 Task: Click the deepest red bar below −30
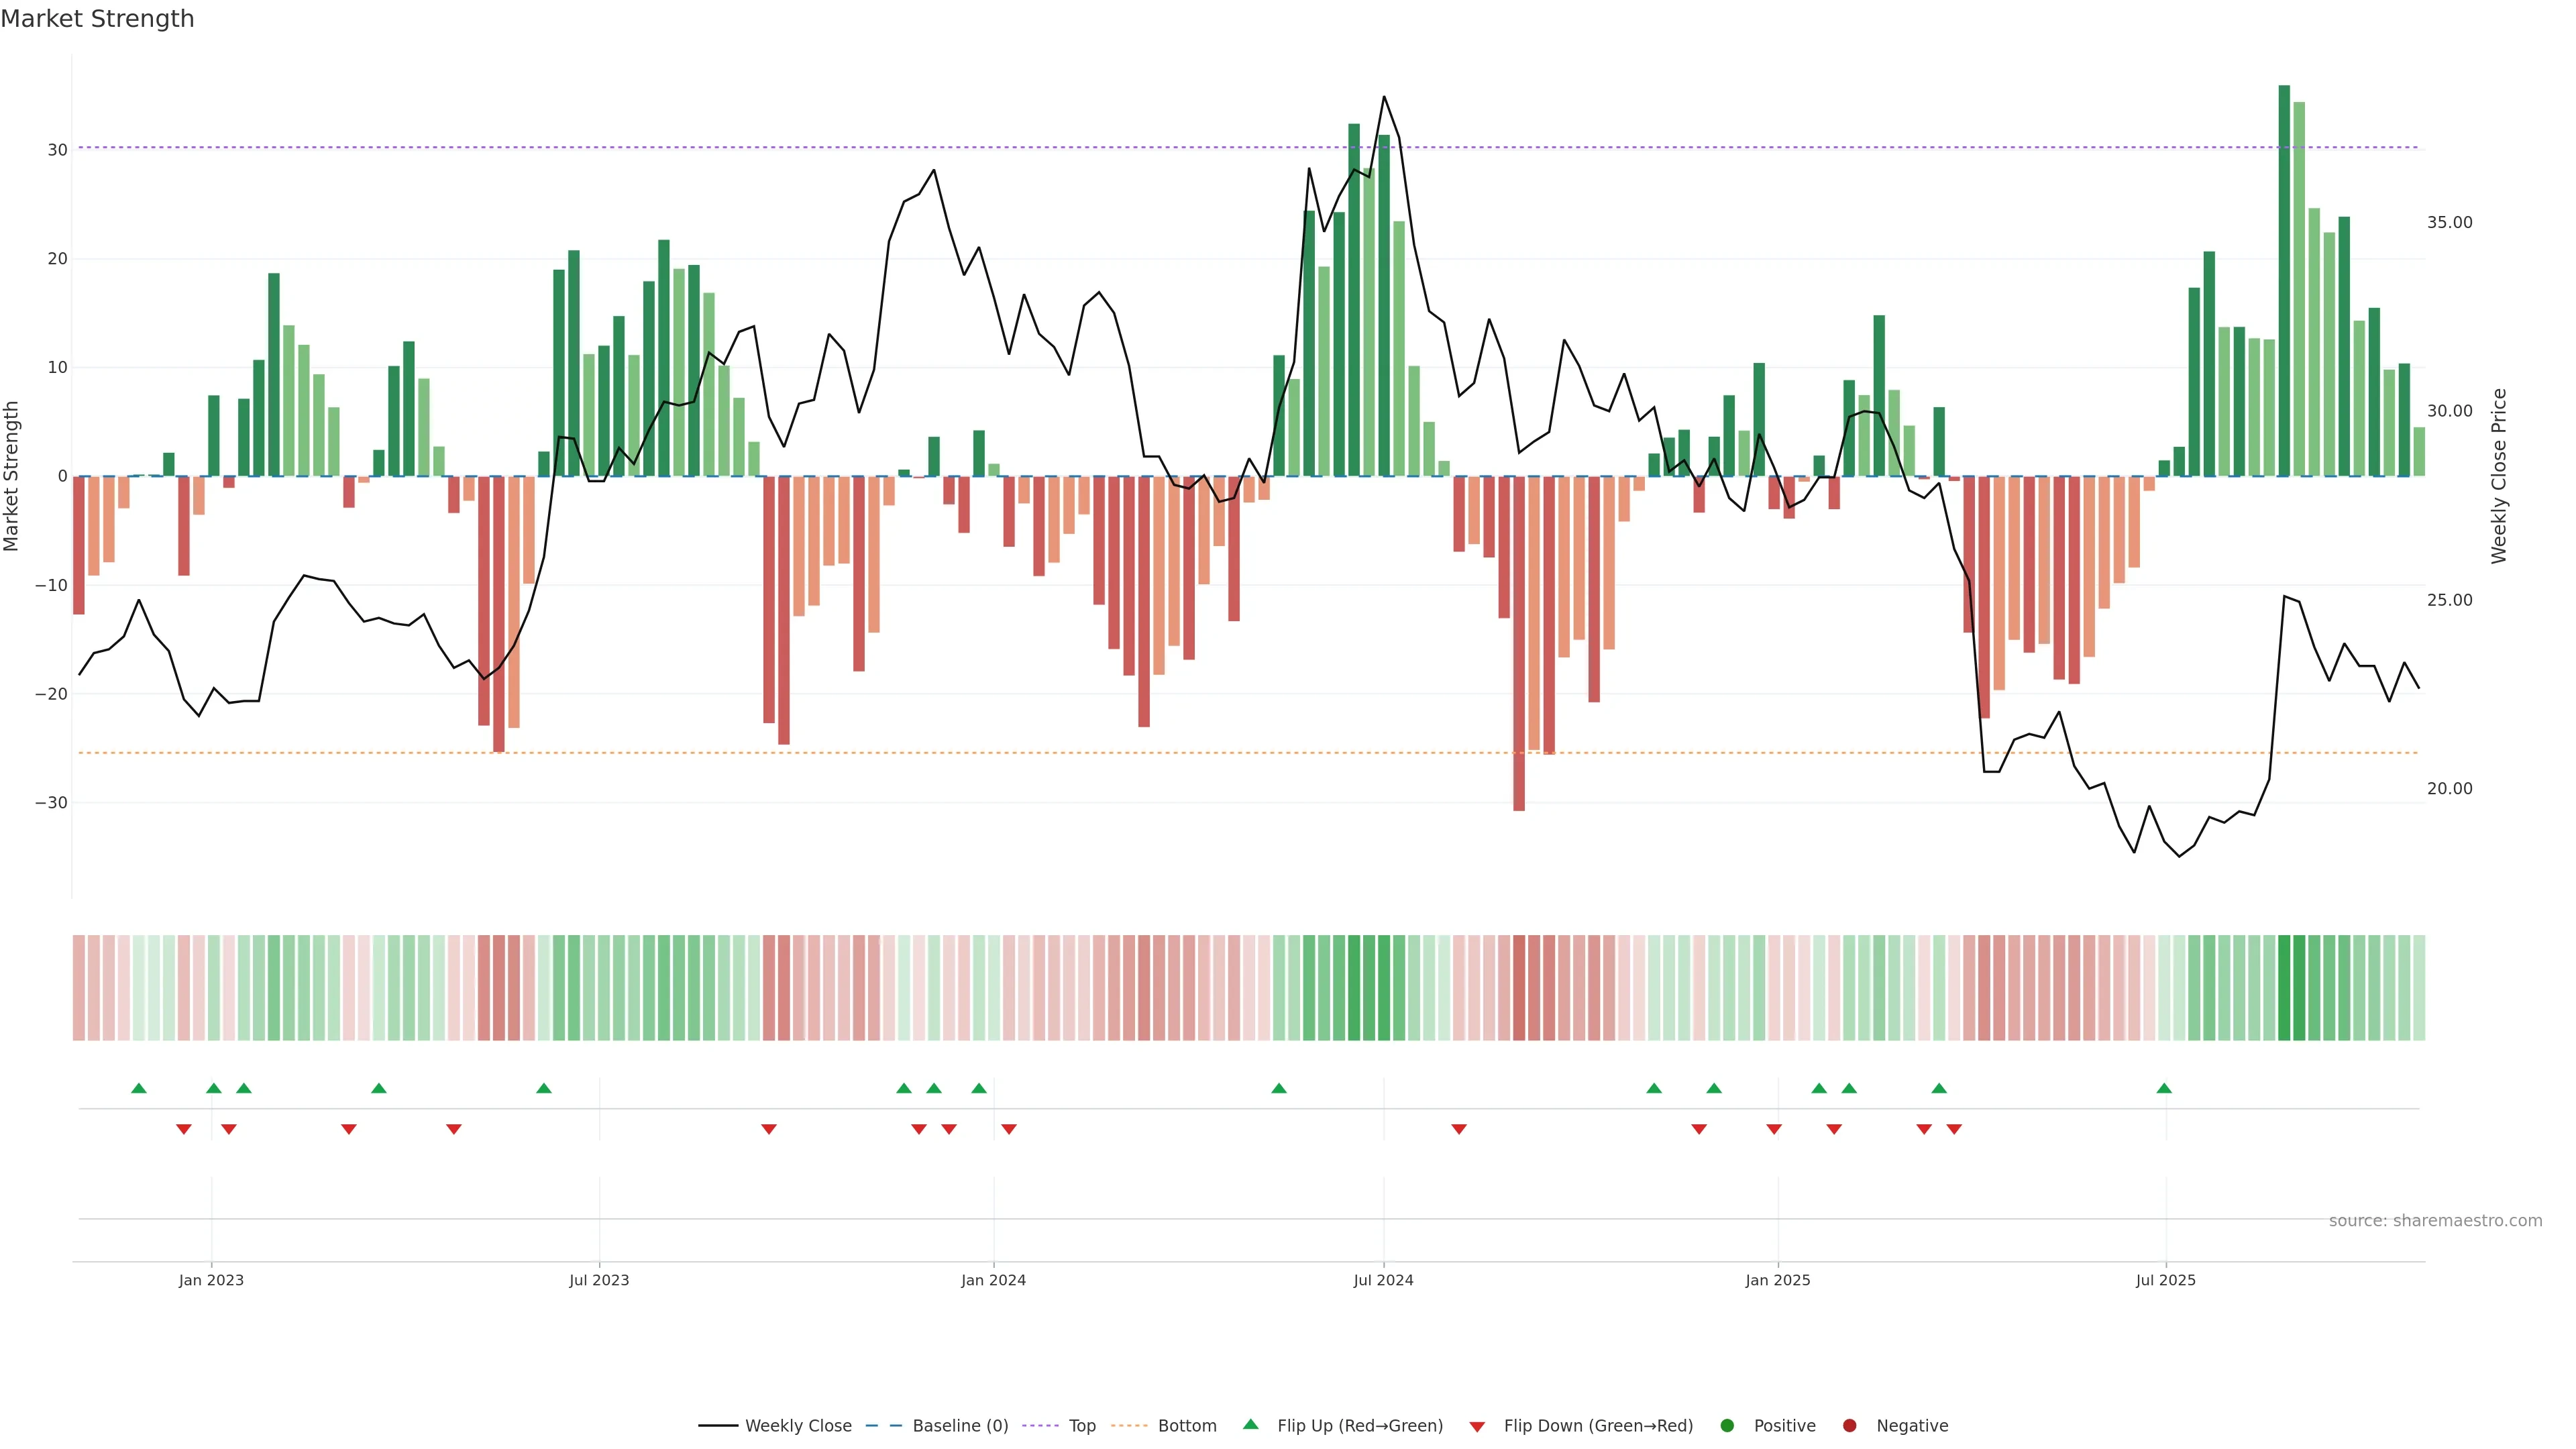click(1519, 643)
